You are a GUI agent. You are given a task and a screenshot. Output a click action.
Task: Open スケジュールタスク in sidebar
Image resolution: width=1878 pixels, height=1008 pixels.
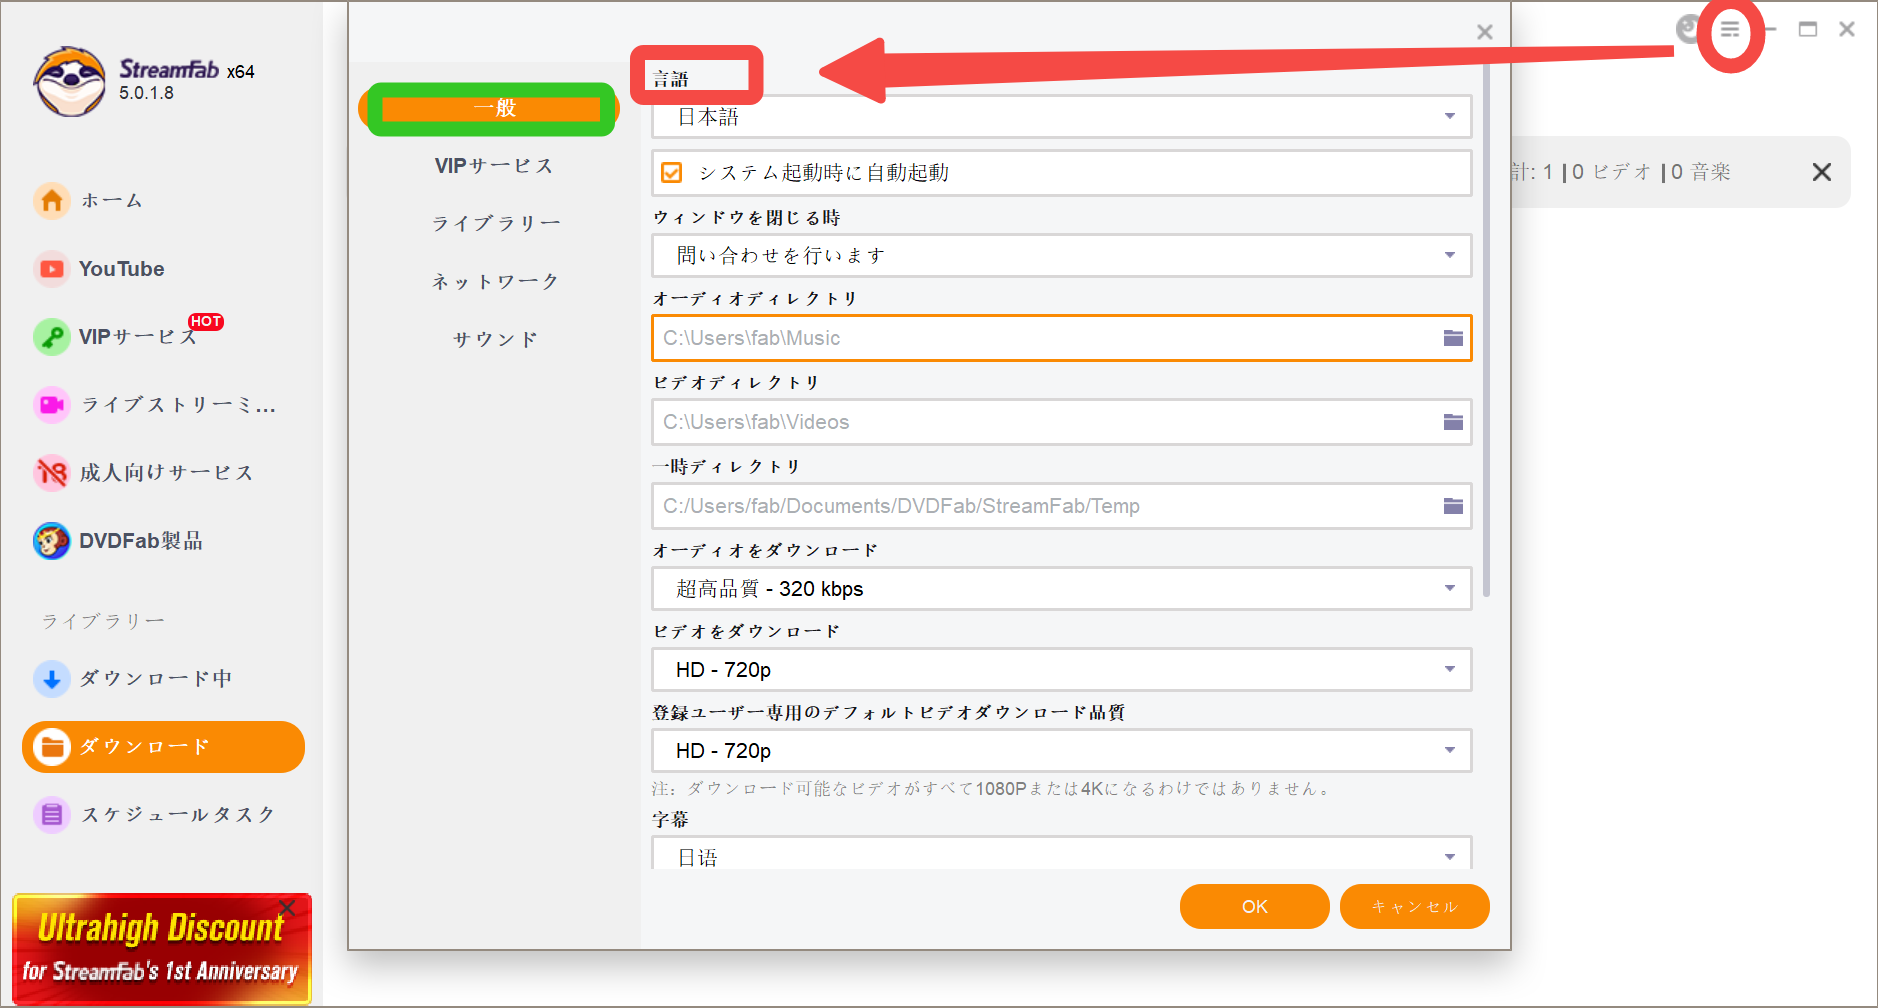point(178,815)
